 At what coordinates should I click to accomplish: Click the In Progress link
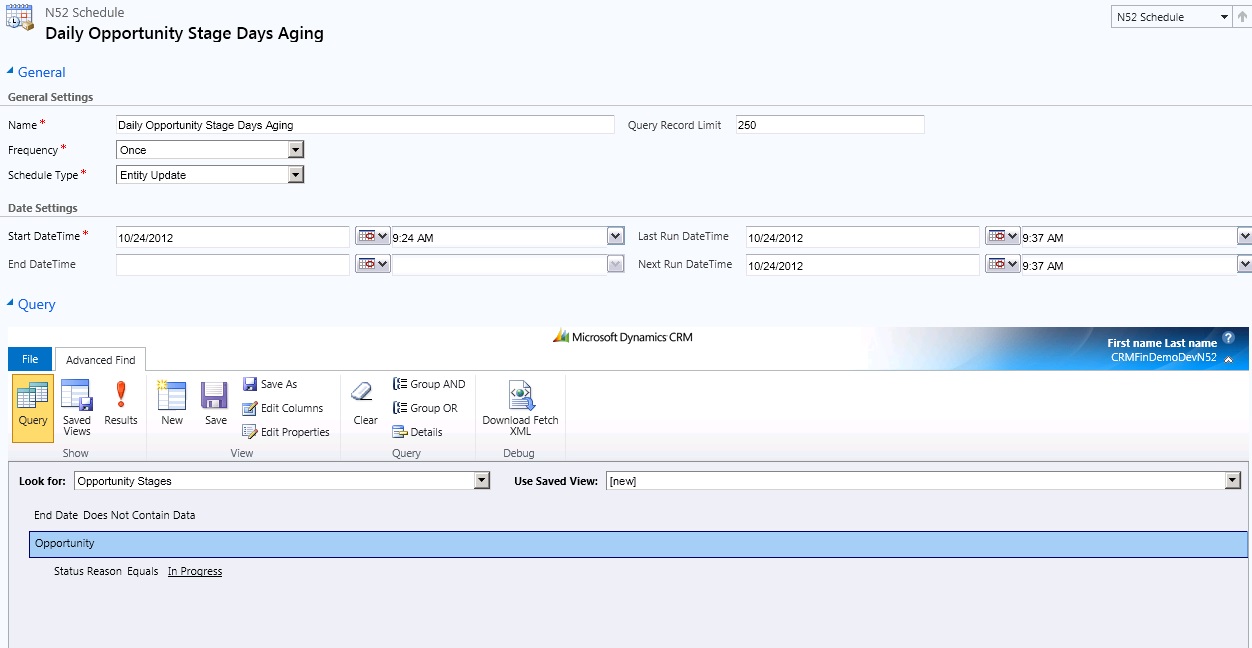tap(195, 572)
